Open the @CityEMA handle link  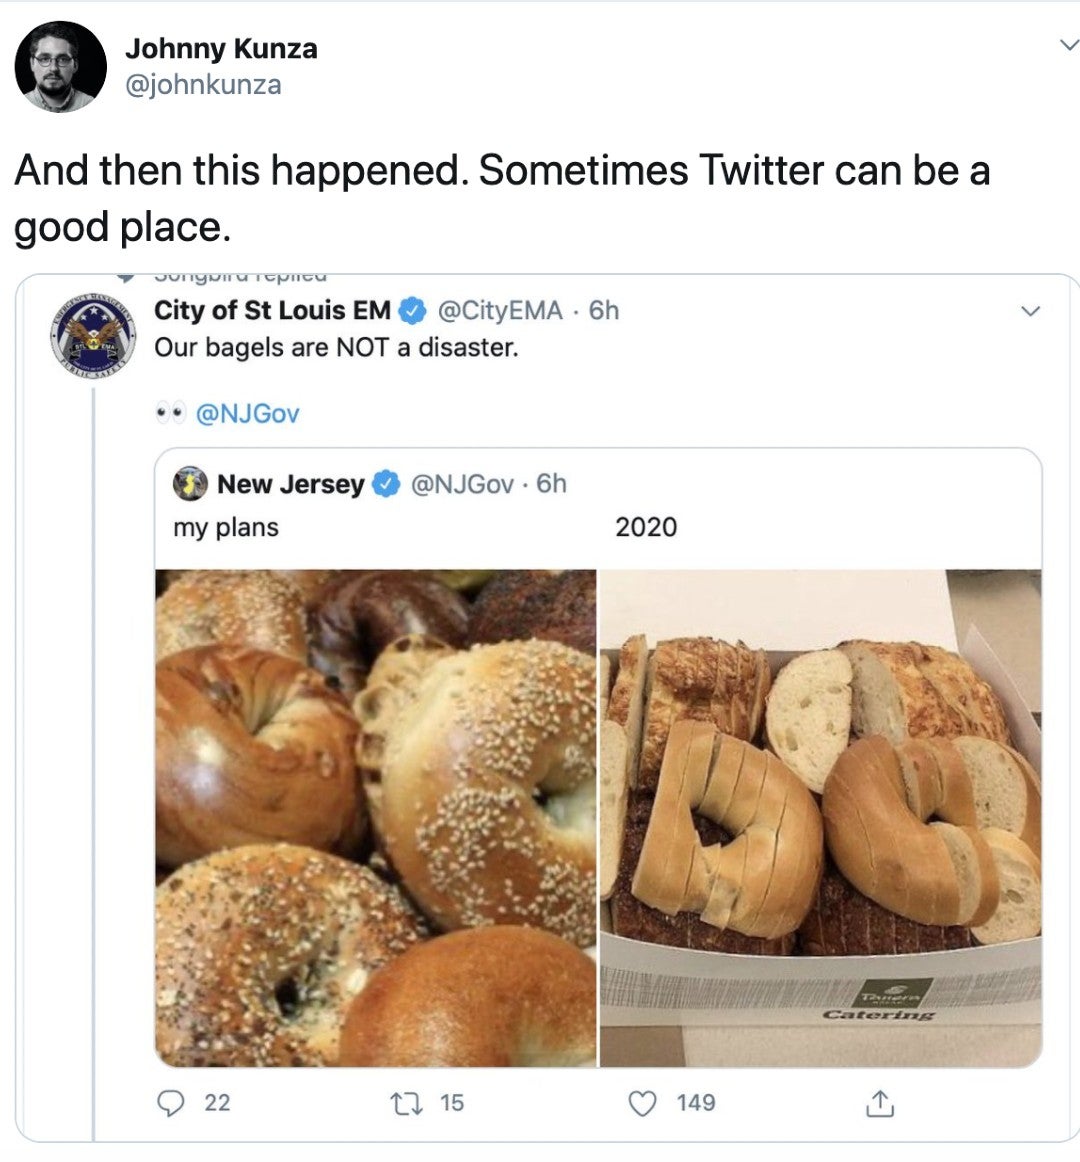click(500, 311)
